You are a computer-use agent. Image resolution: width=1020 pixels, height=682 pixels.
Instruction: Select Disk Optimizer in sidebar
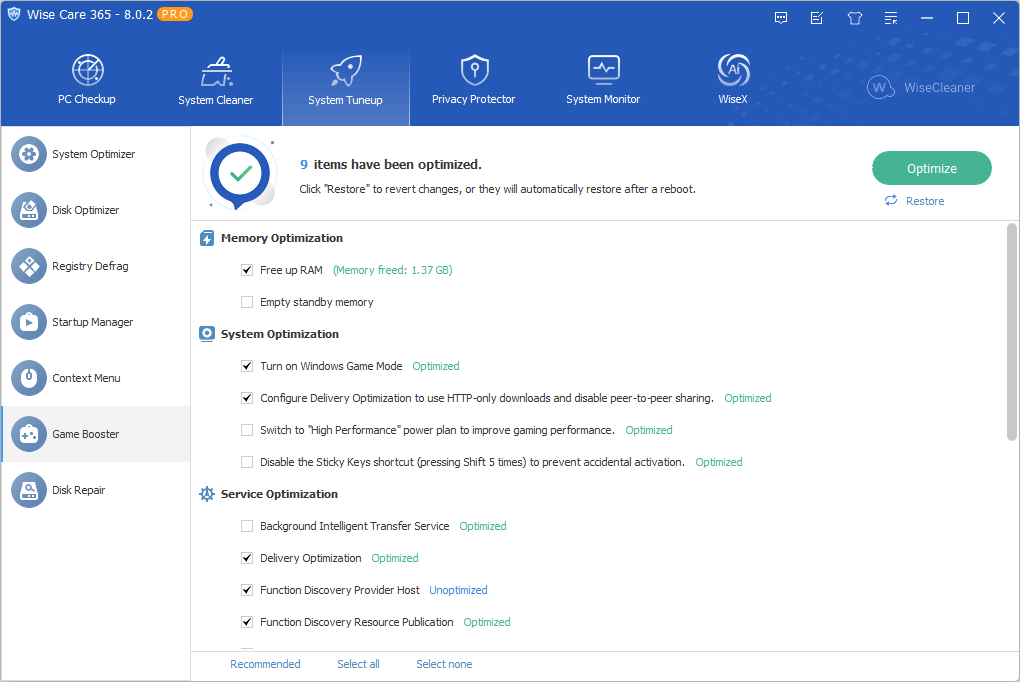click(x=96, y=210)
